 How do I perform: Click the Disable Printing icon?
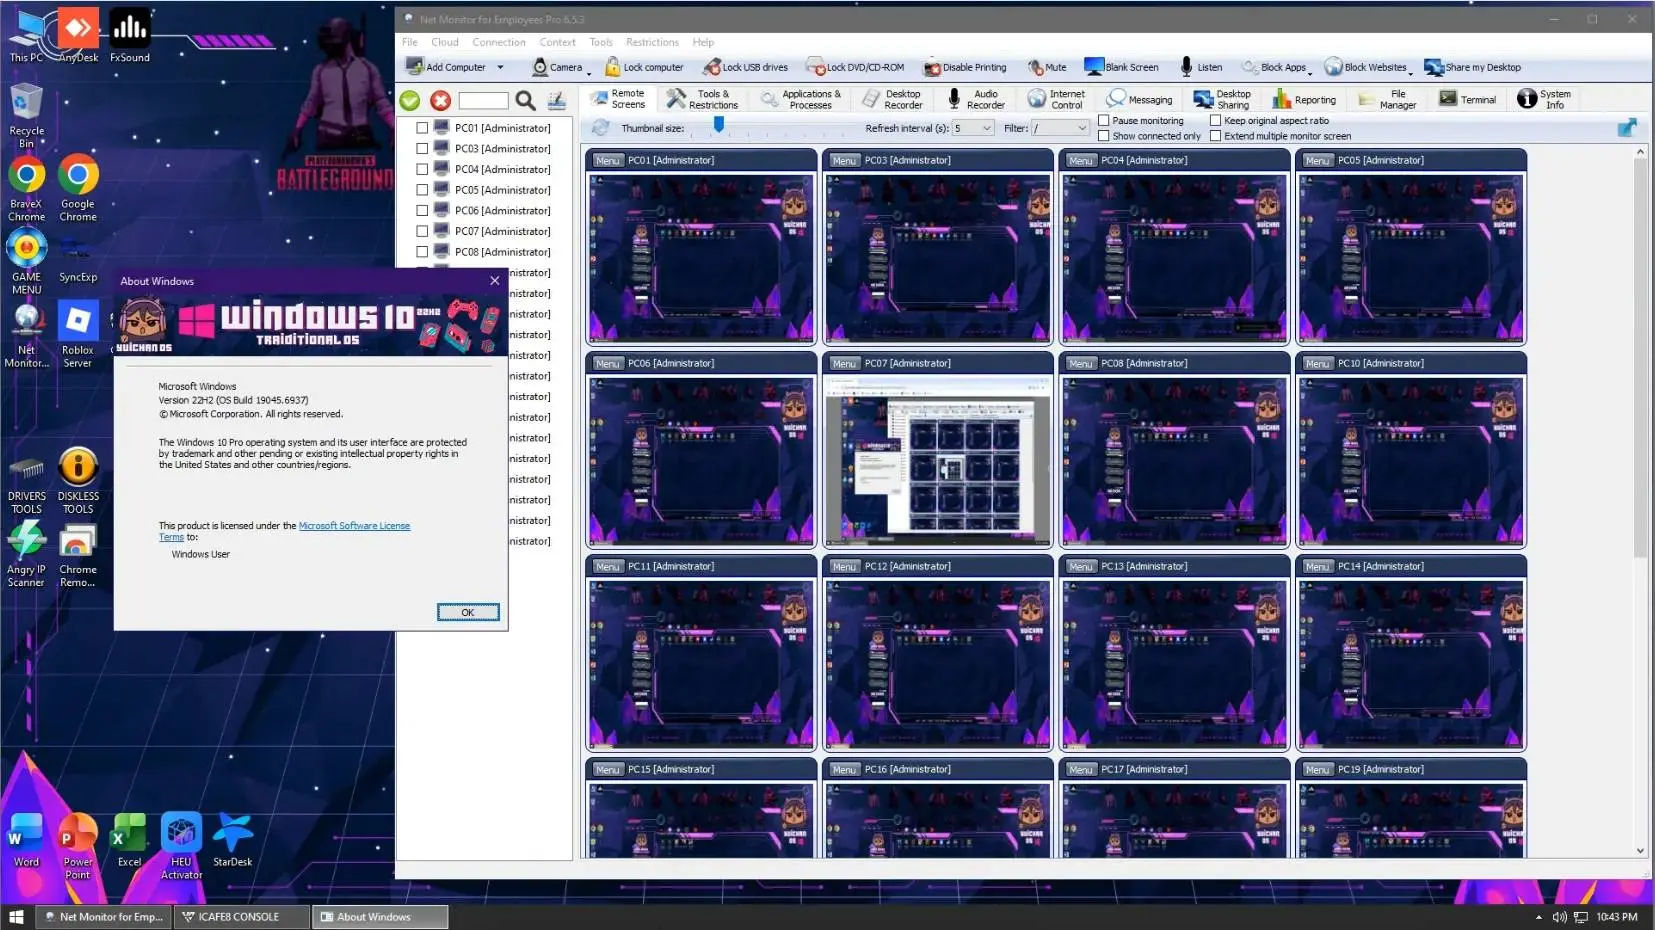pyautogui.click(x=932, y=67)
